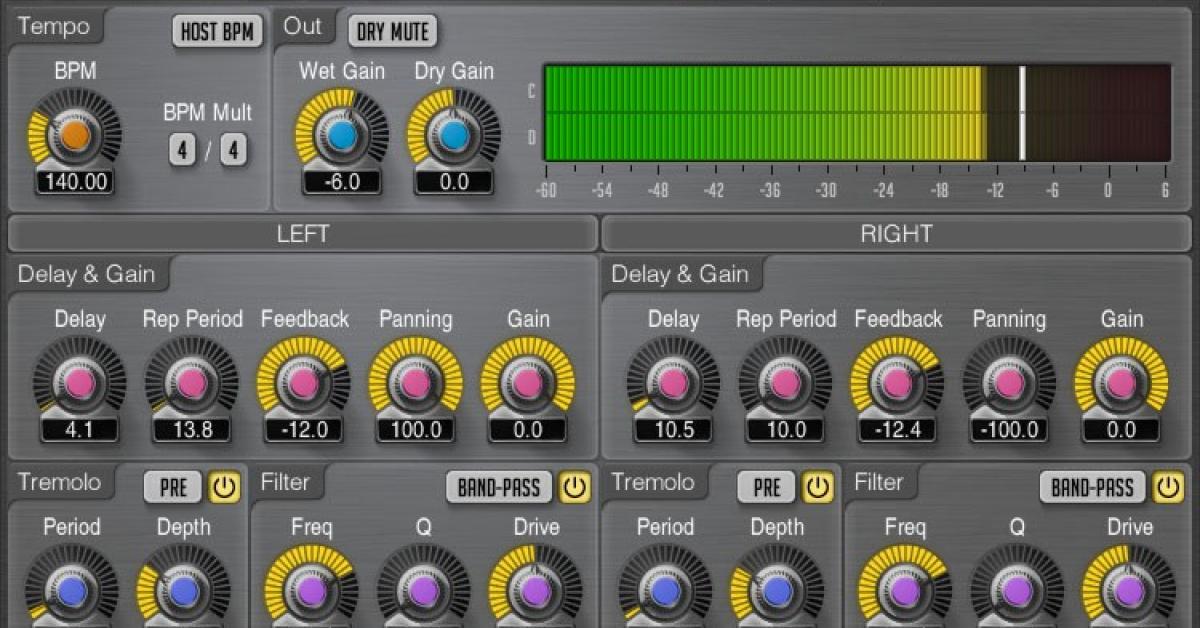This screenshot has width=1200, height=628.
Task: Click the HOST BPM button
Action: click(217, 31)
